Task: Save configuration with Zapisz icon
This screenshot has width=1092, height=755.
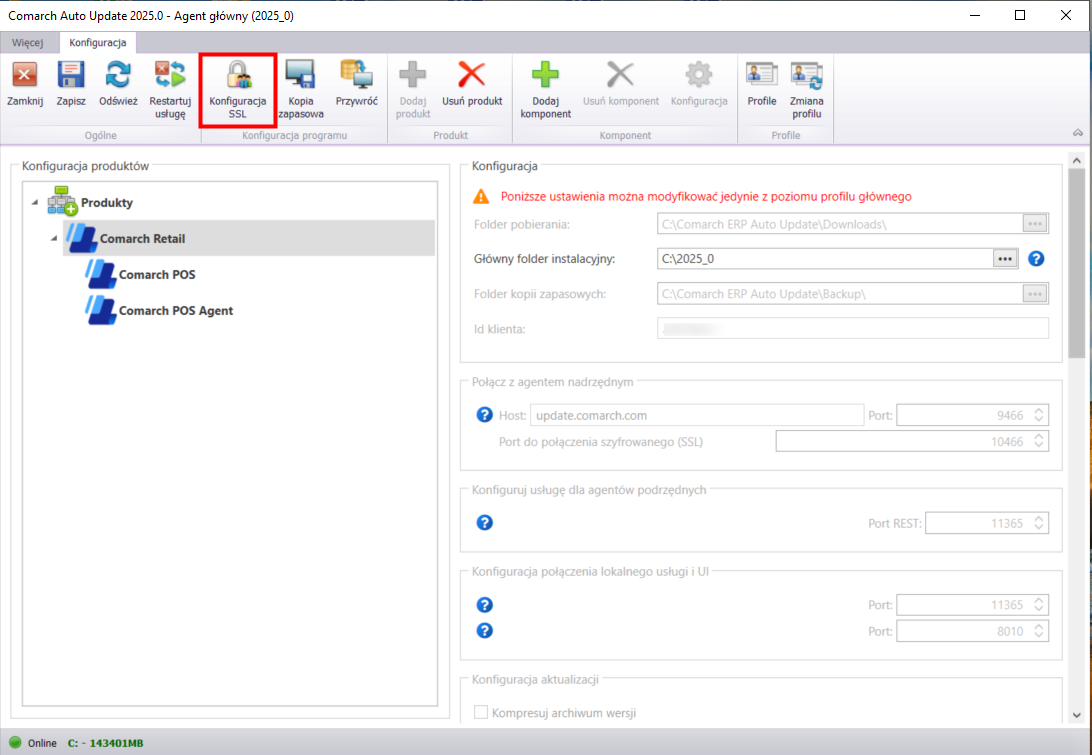Action: (x=71, y=75)
